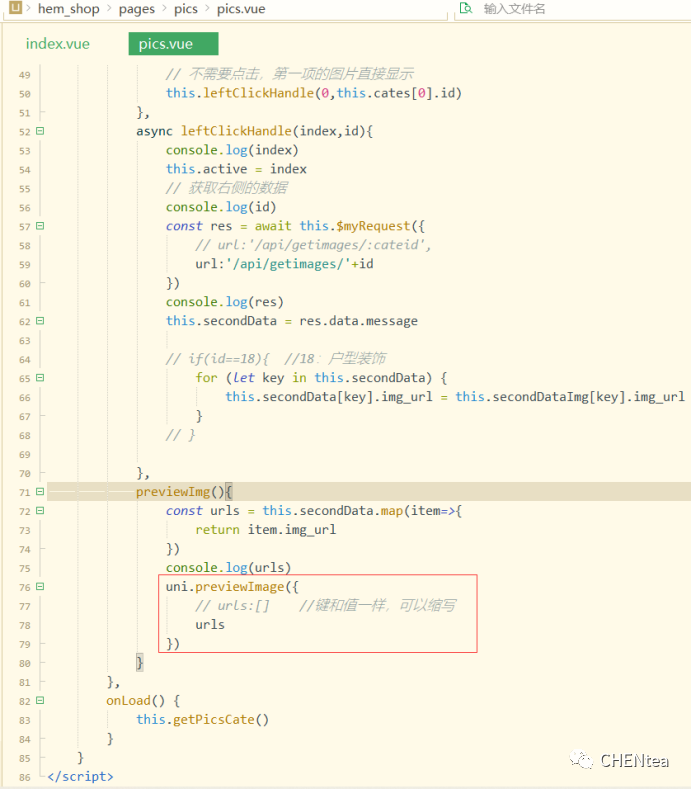
Task: Click the hem_shop breadcrumb
Action: point(68,9)
